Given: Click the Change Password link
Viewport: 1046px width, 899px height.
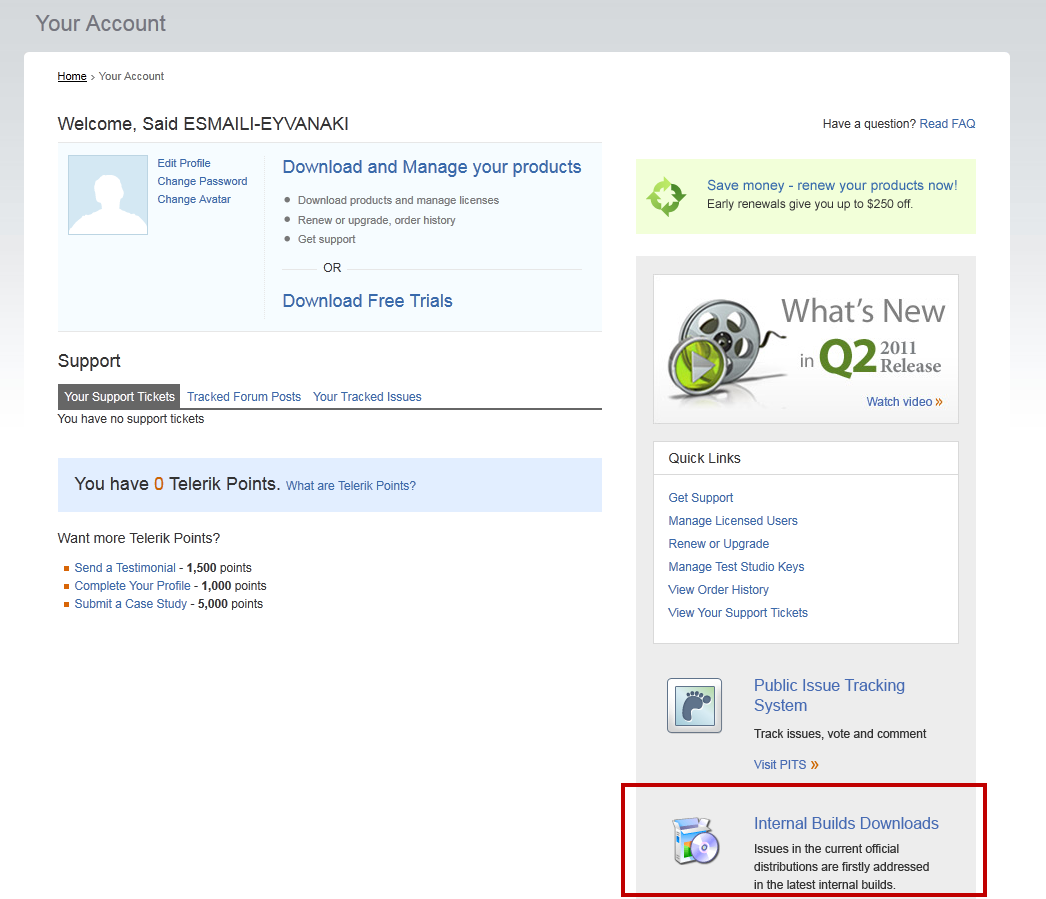Looking at the screenshot, I should pyautogui.click(x=202, y=181).
